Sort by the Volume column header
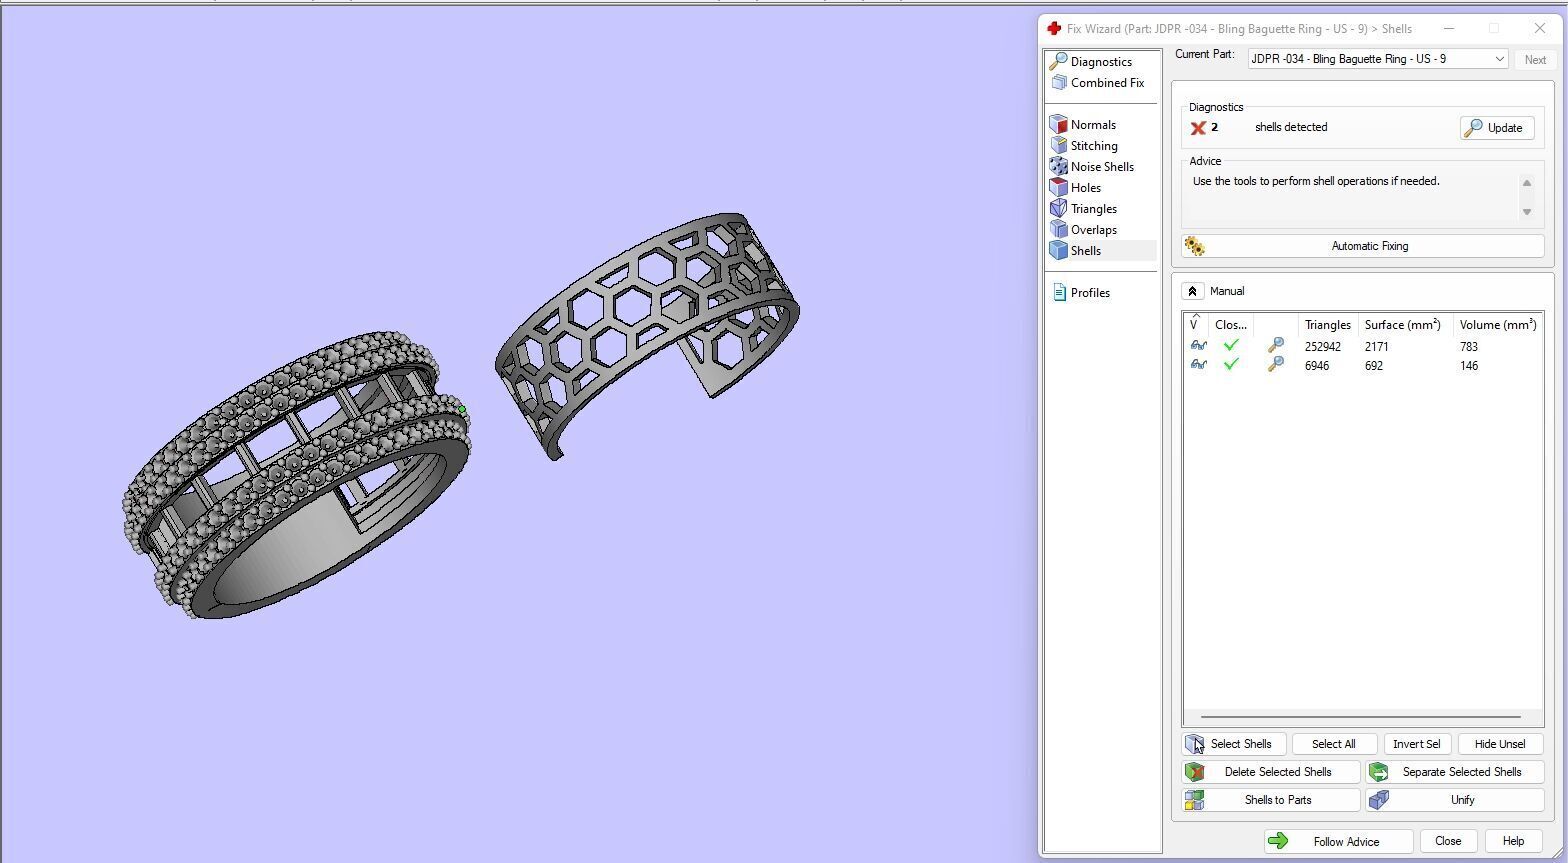 click(1497, 325)
